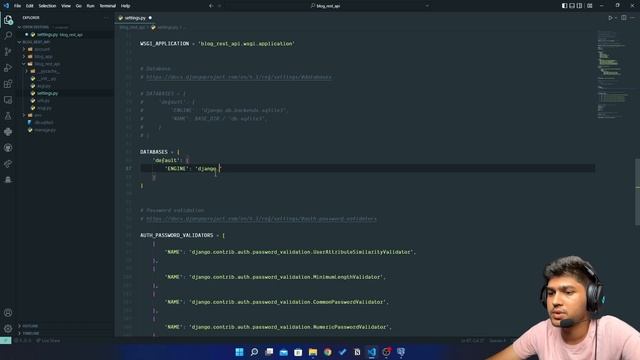
Task: Open the Python extension view
Action: 8,132
